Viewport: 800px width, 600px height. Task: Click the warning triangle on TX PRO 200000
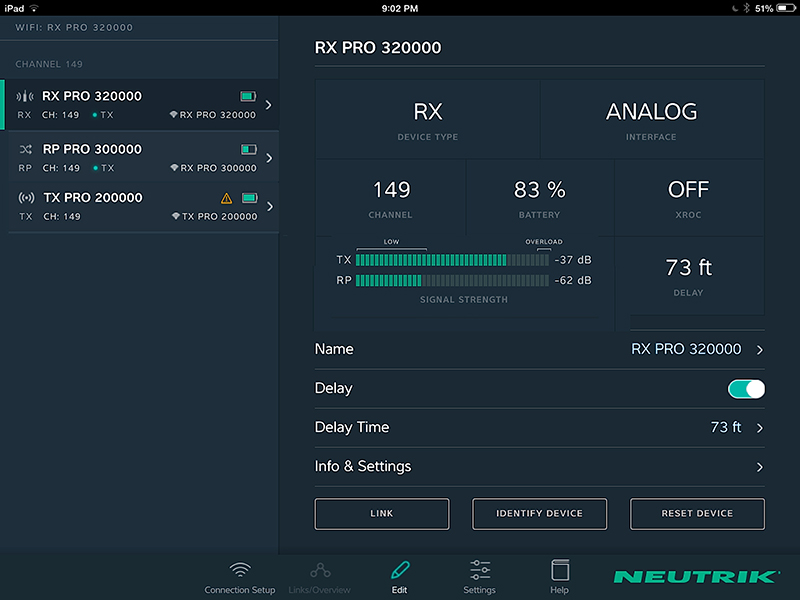tap(227, 198)
